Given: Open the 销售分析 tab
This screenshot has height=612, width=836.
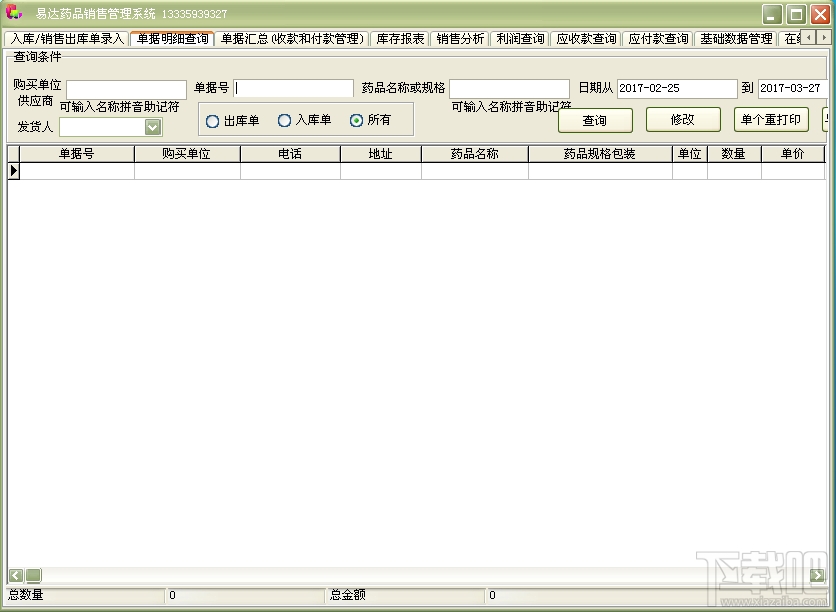Looking at the screenshot, I should pyautogui.click(x=460, y=39).
